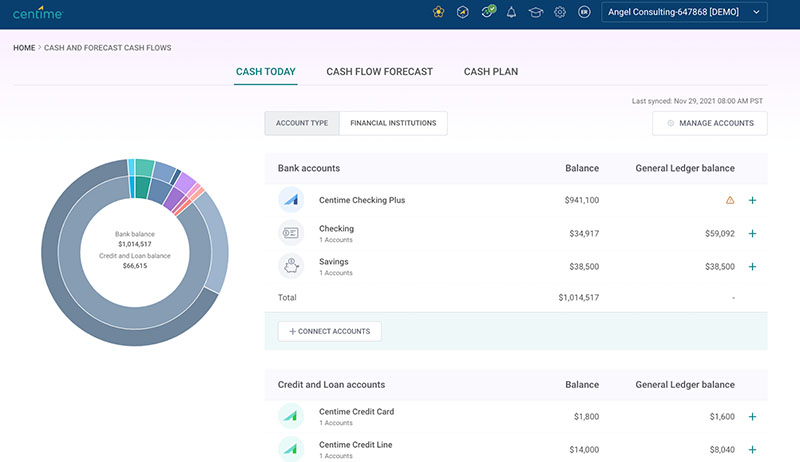Open the graduation cap learning icon
800x462 pixels.
(536, 12)
